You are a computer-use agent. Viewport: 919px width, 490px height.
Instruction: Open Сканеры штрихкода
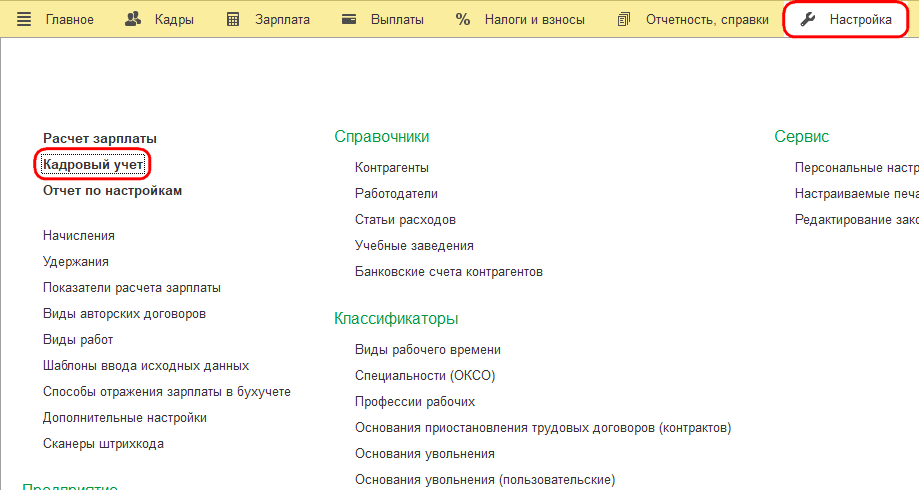(x=103, y=444)
